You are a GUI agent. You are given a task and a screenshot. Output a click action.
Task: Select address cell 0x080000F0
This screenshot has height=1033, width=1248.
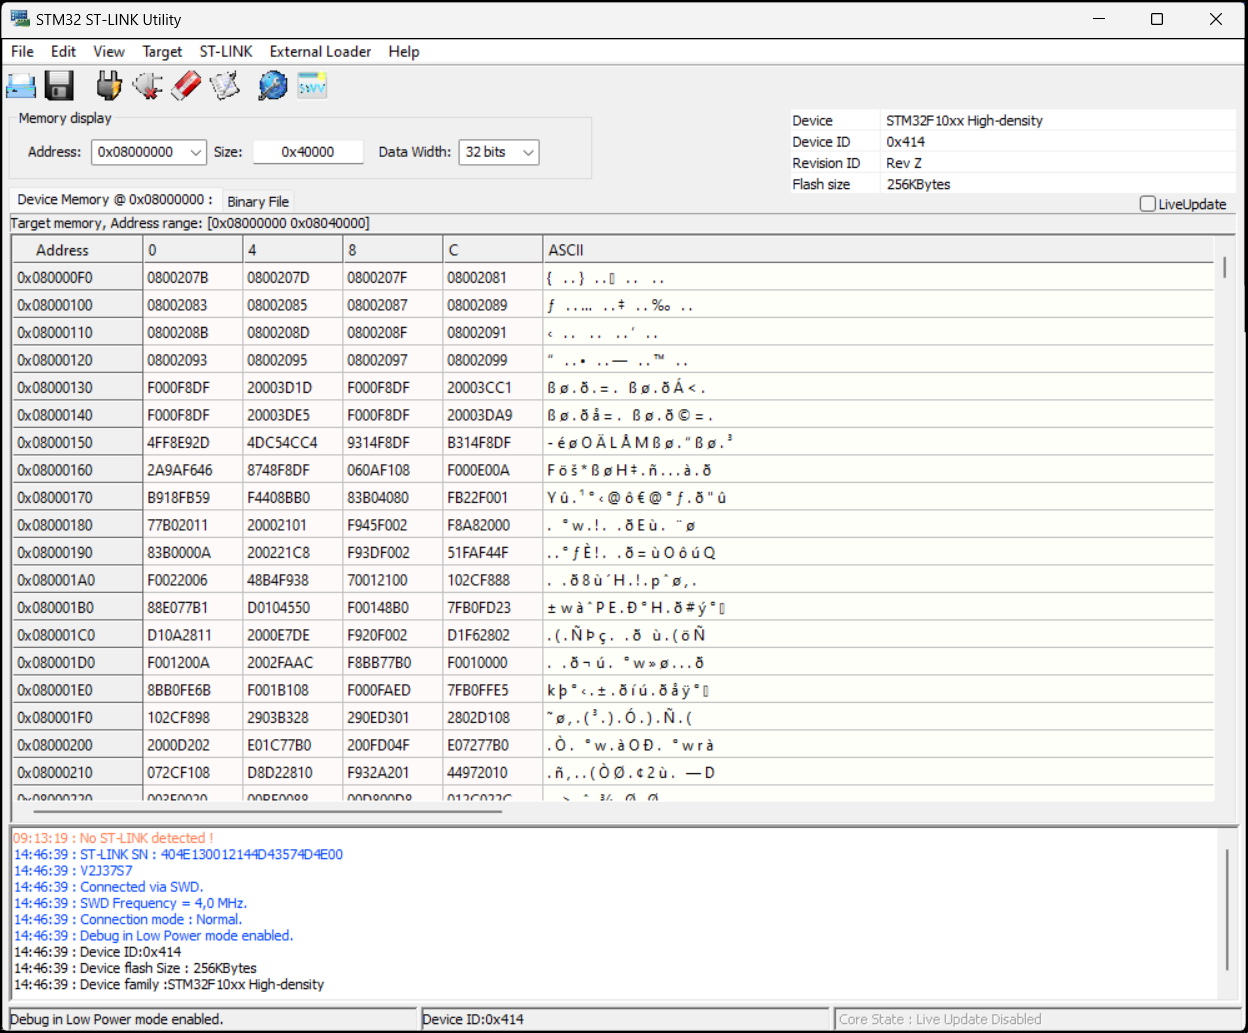pos(77,278)
